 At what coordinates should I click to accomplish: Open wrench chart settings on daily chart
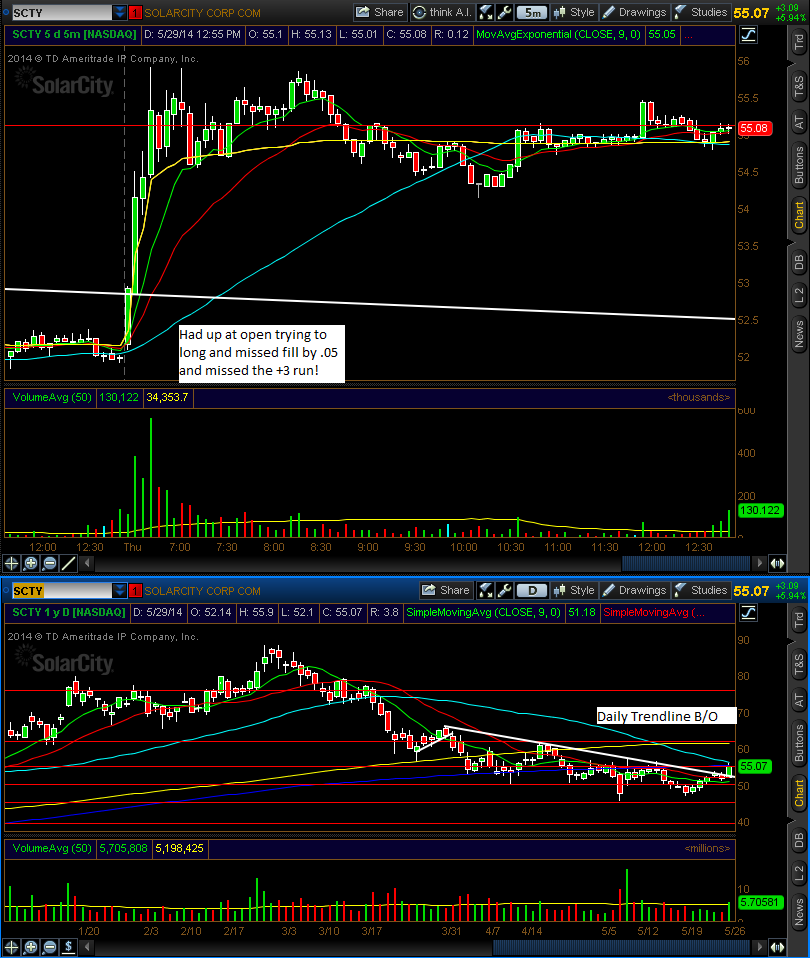(504, 590)
